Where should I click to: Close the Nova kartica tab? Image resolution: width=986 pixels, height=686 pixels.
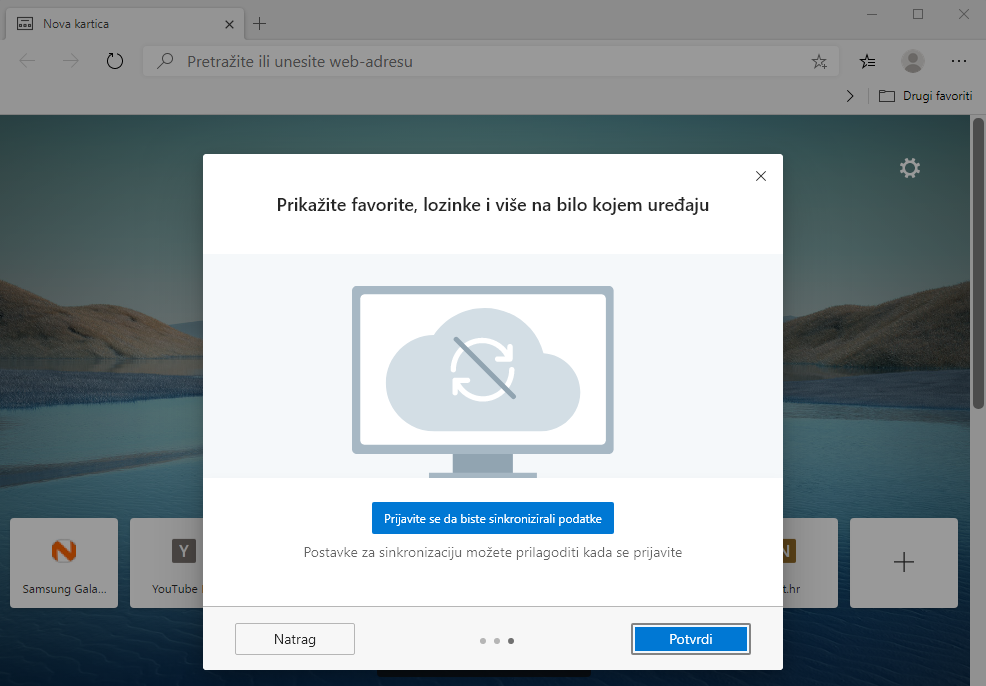click(229, 23)
